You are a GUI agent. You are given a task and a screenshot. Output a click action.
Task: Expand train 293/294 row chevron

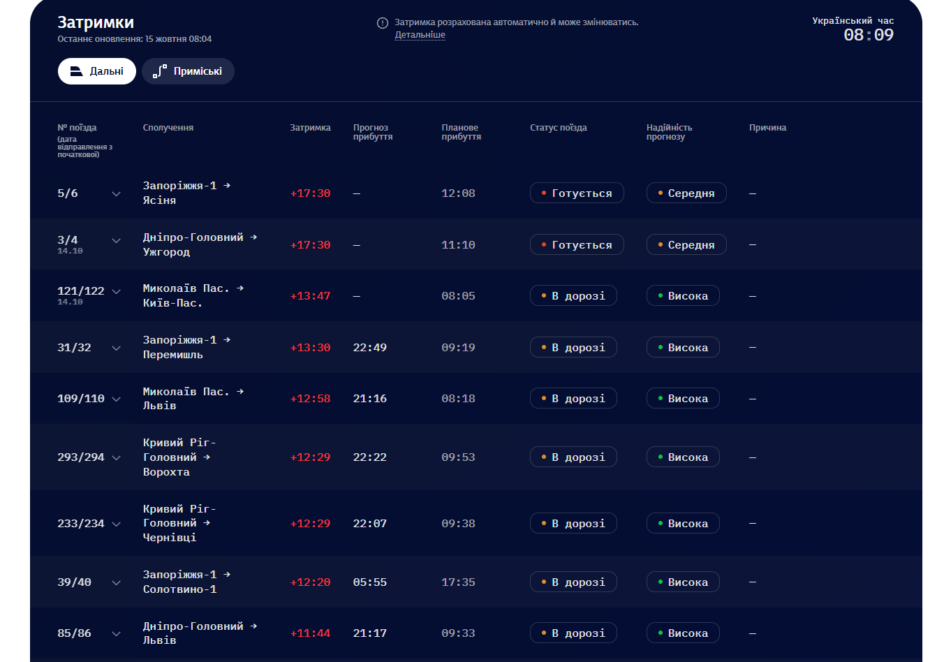[x=116, y=458]
